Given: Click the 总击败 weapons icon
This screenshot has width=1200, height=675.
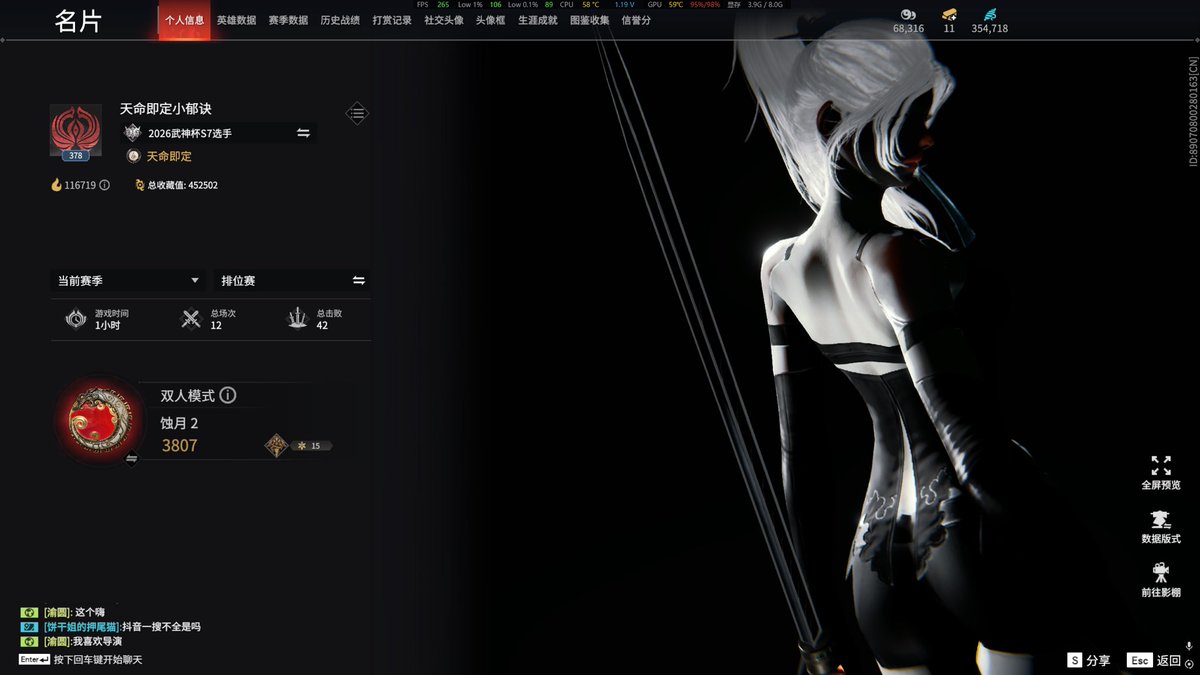Looking at the screenshot, I should (297, 319).
